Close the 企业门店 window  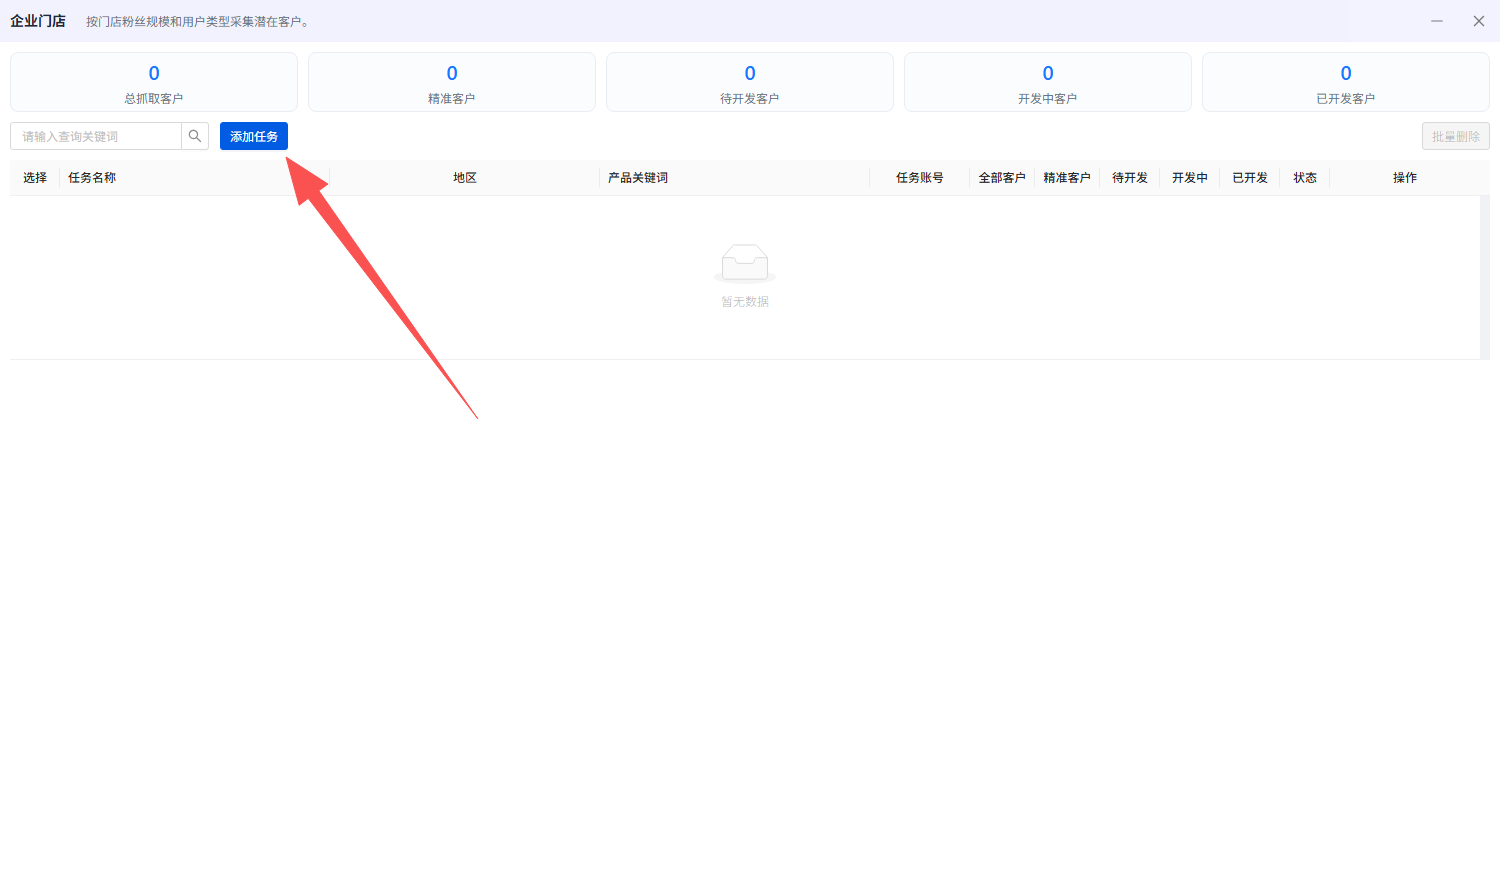coord(1479,21)
